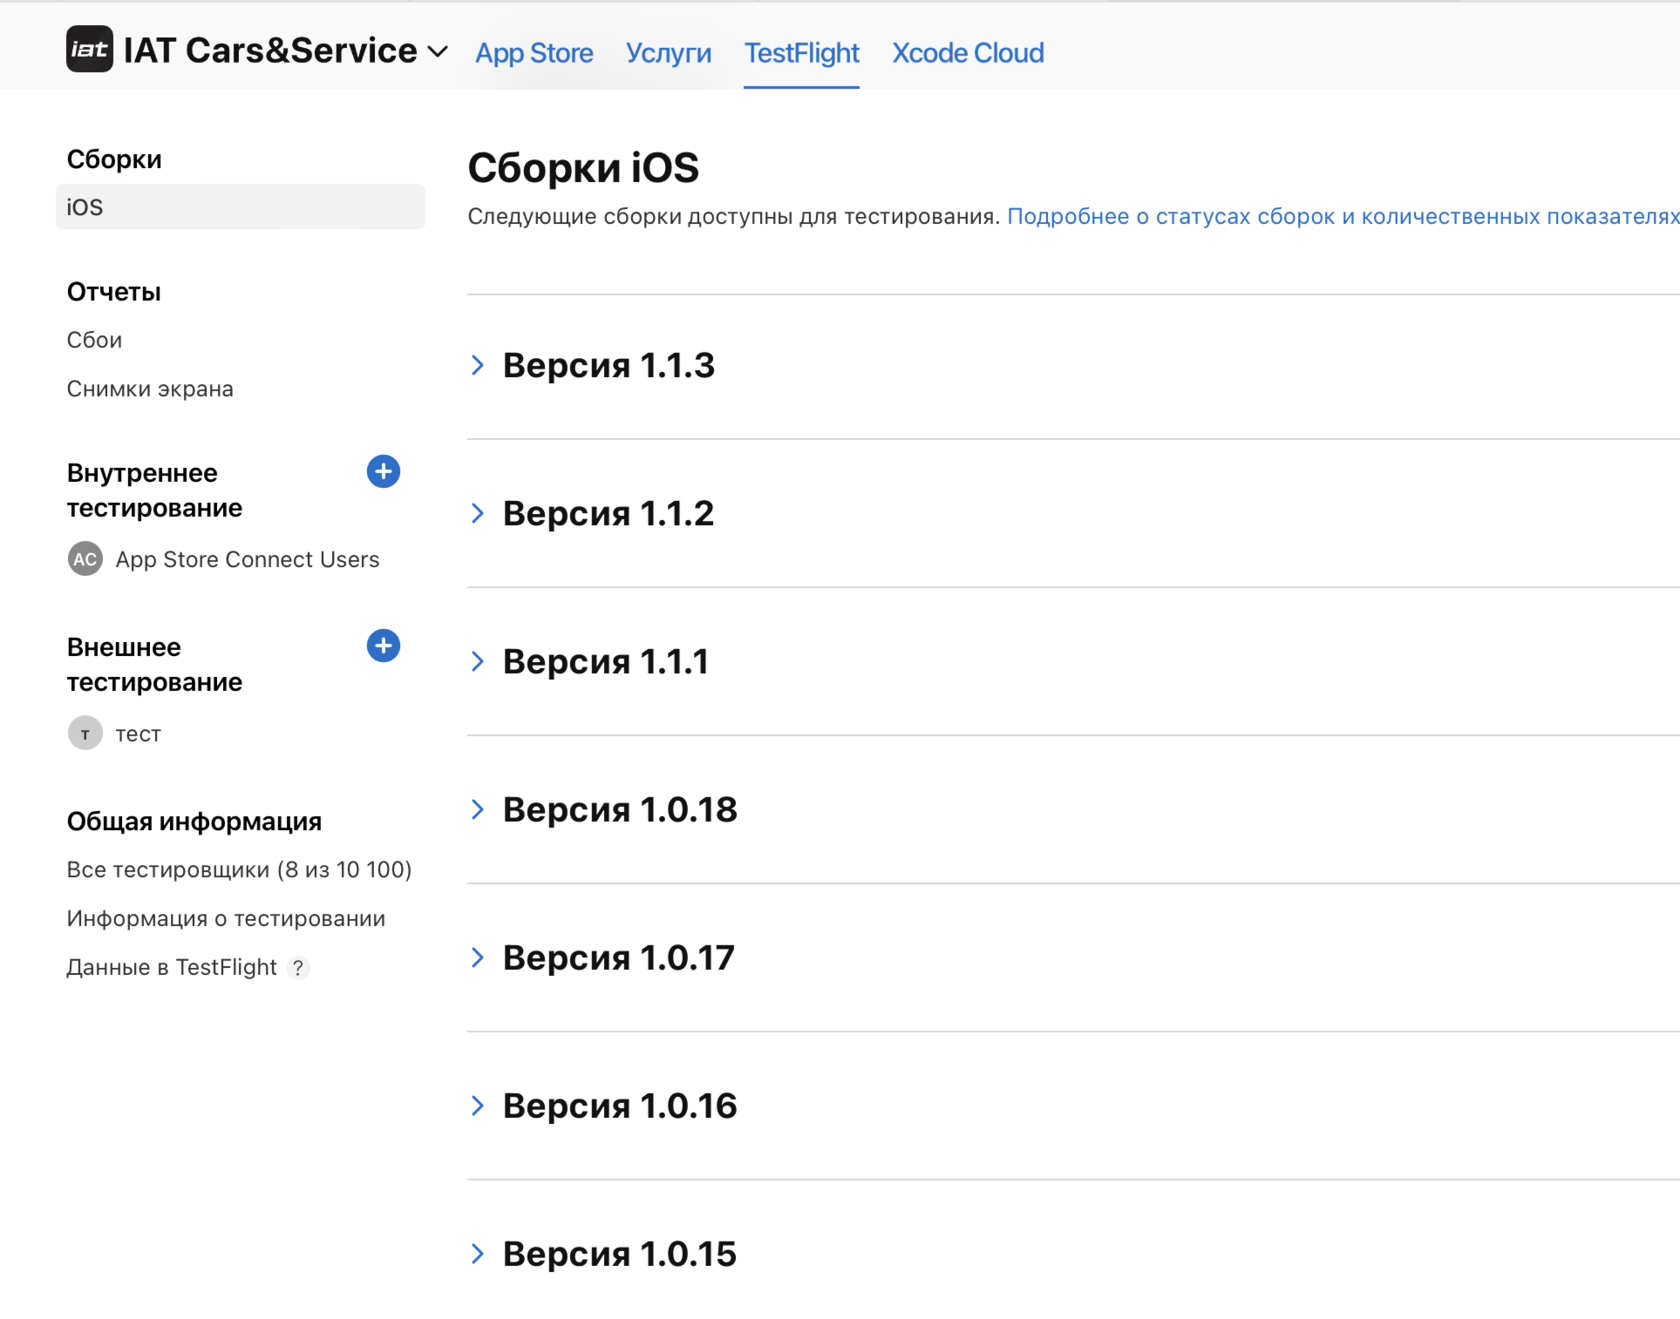This screenshot has width=1680, height=1319.
Task: Expand the Версия 1.0.17 chevron
Action: 478,958
